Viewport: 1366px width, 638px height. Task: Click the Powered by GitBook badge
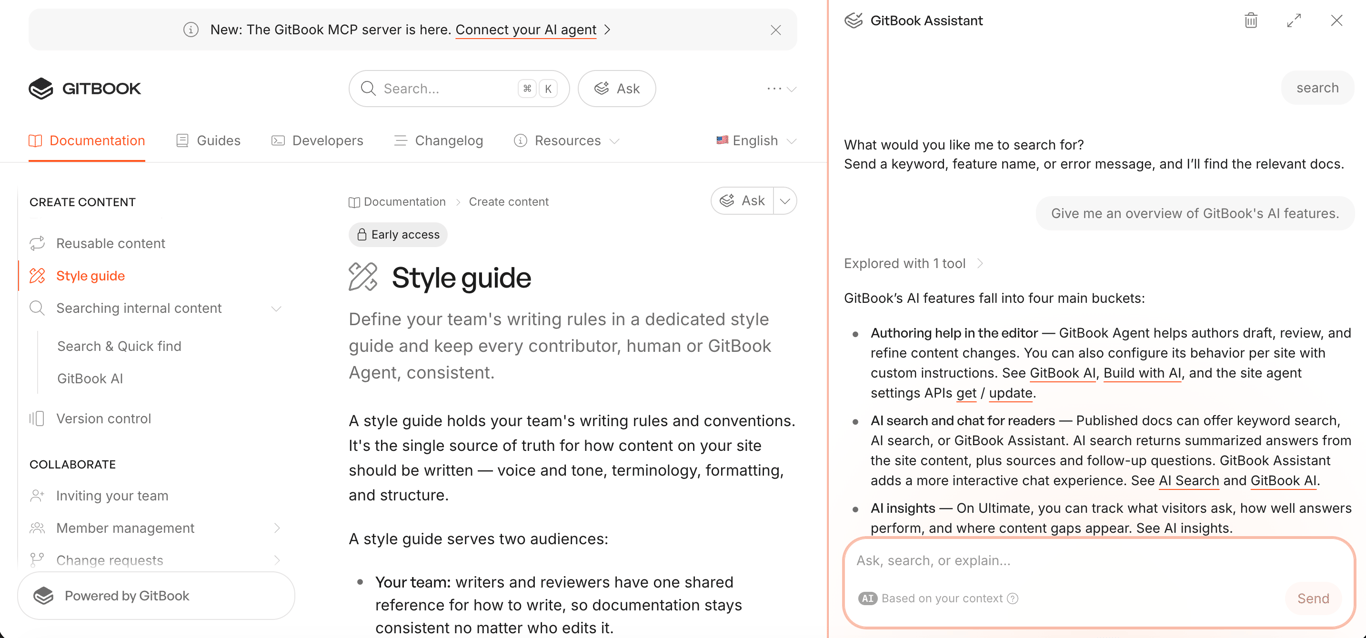tap(156, 596)
